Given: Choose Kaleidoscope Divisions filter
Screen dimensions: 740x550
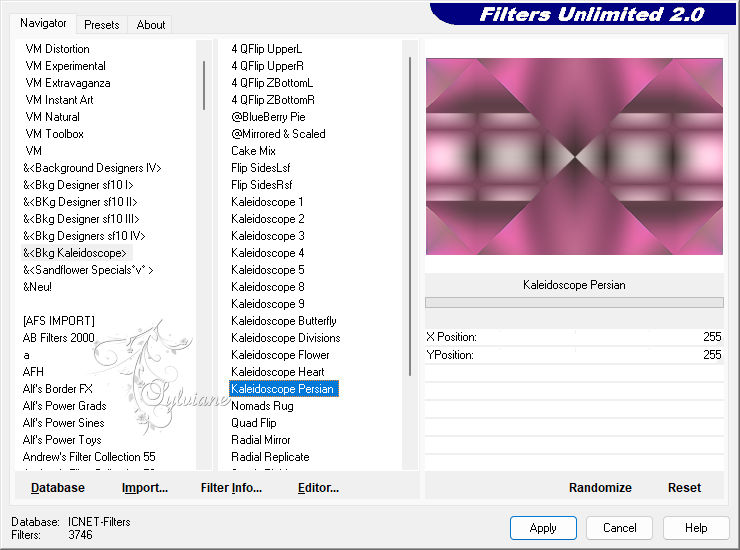Looking at the screenshot, I should click(x=286, y=338).
